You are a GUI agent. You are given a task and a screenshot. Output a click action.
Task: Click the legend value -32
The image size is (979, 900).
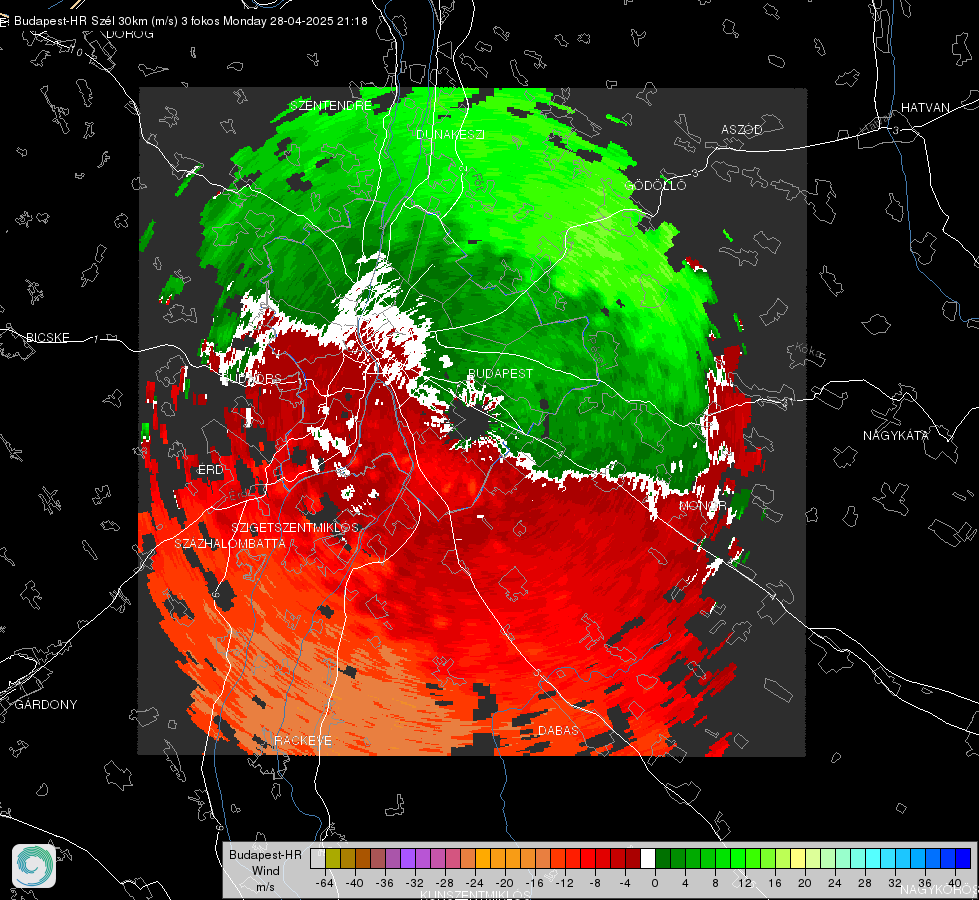tap(415, 884)
